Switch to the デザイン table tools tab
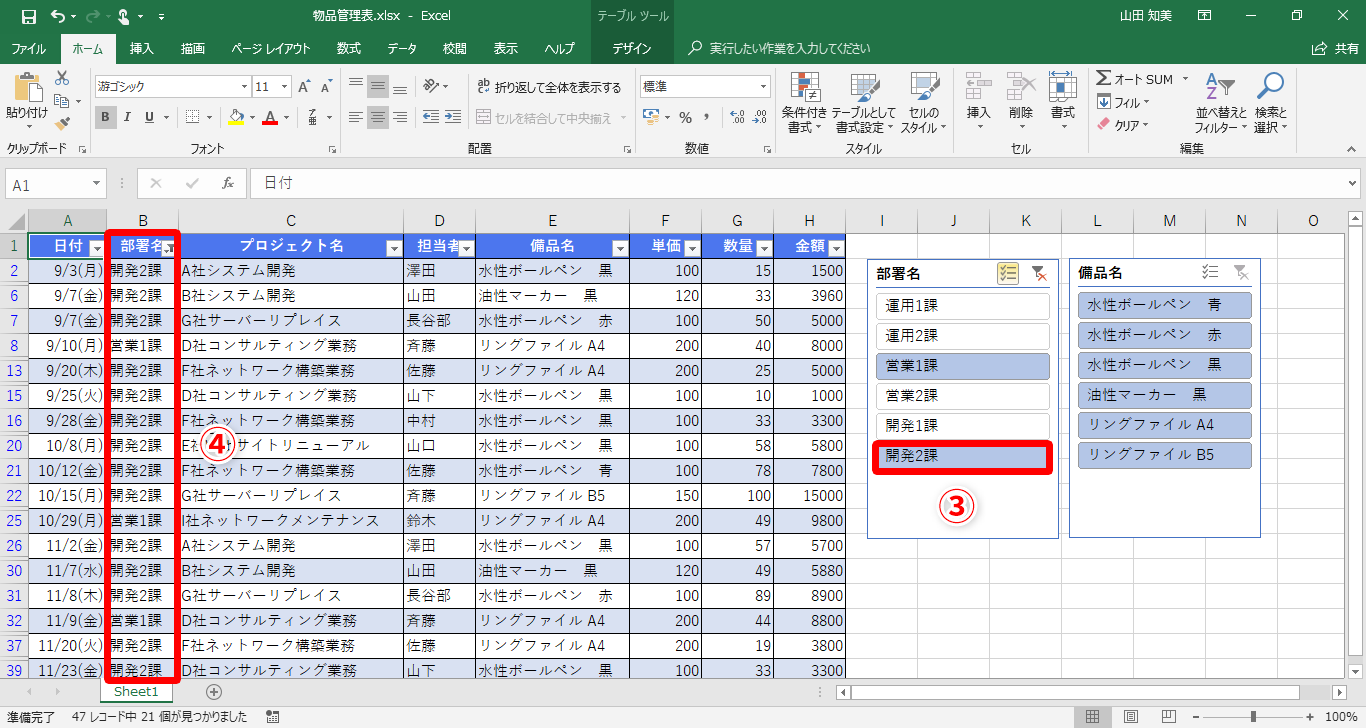 tap(632, 48)
